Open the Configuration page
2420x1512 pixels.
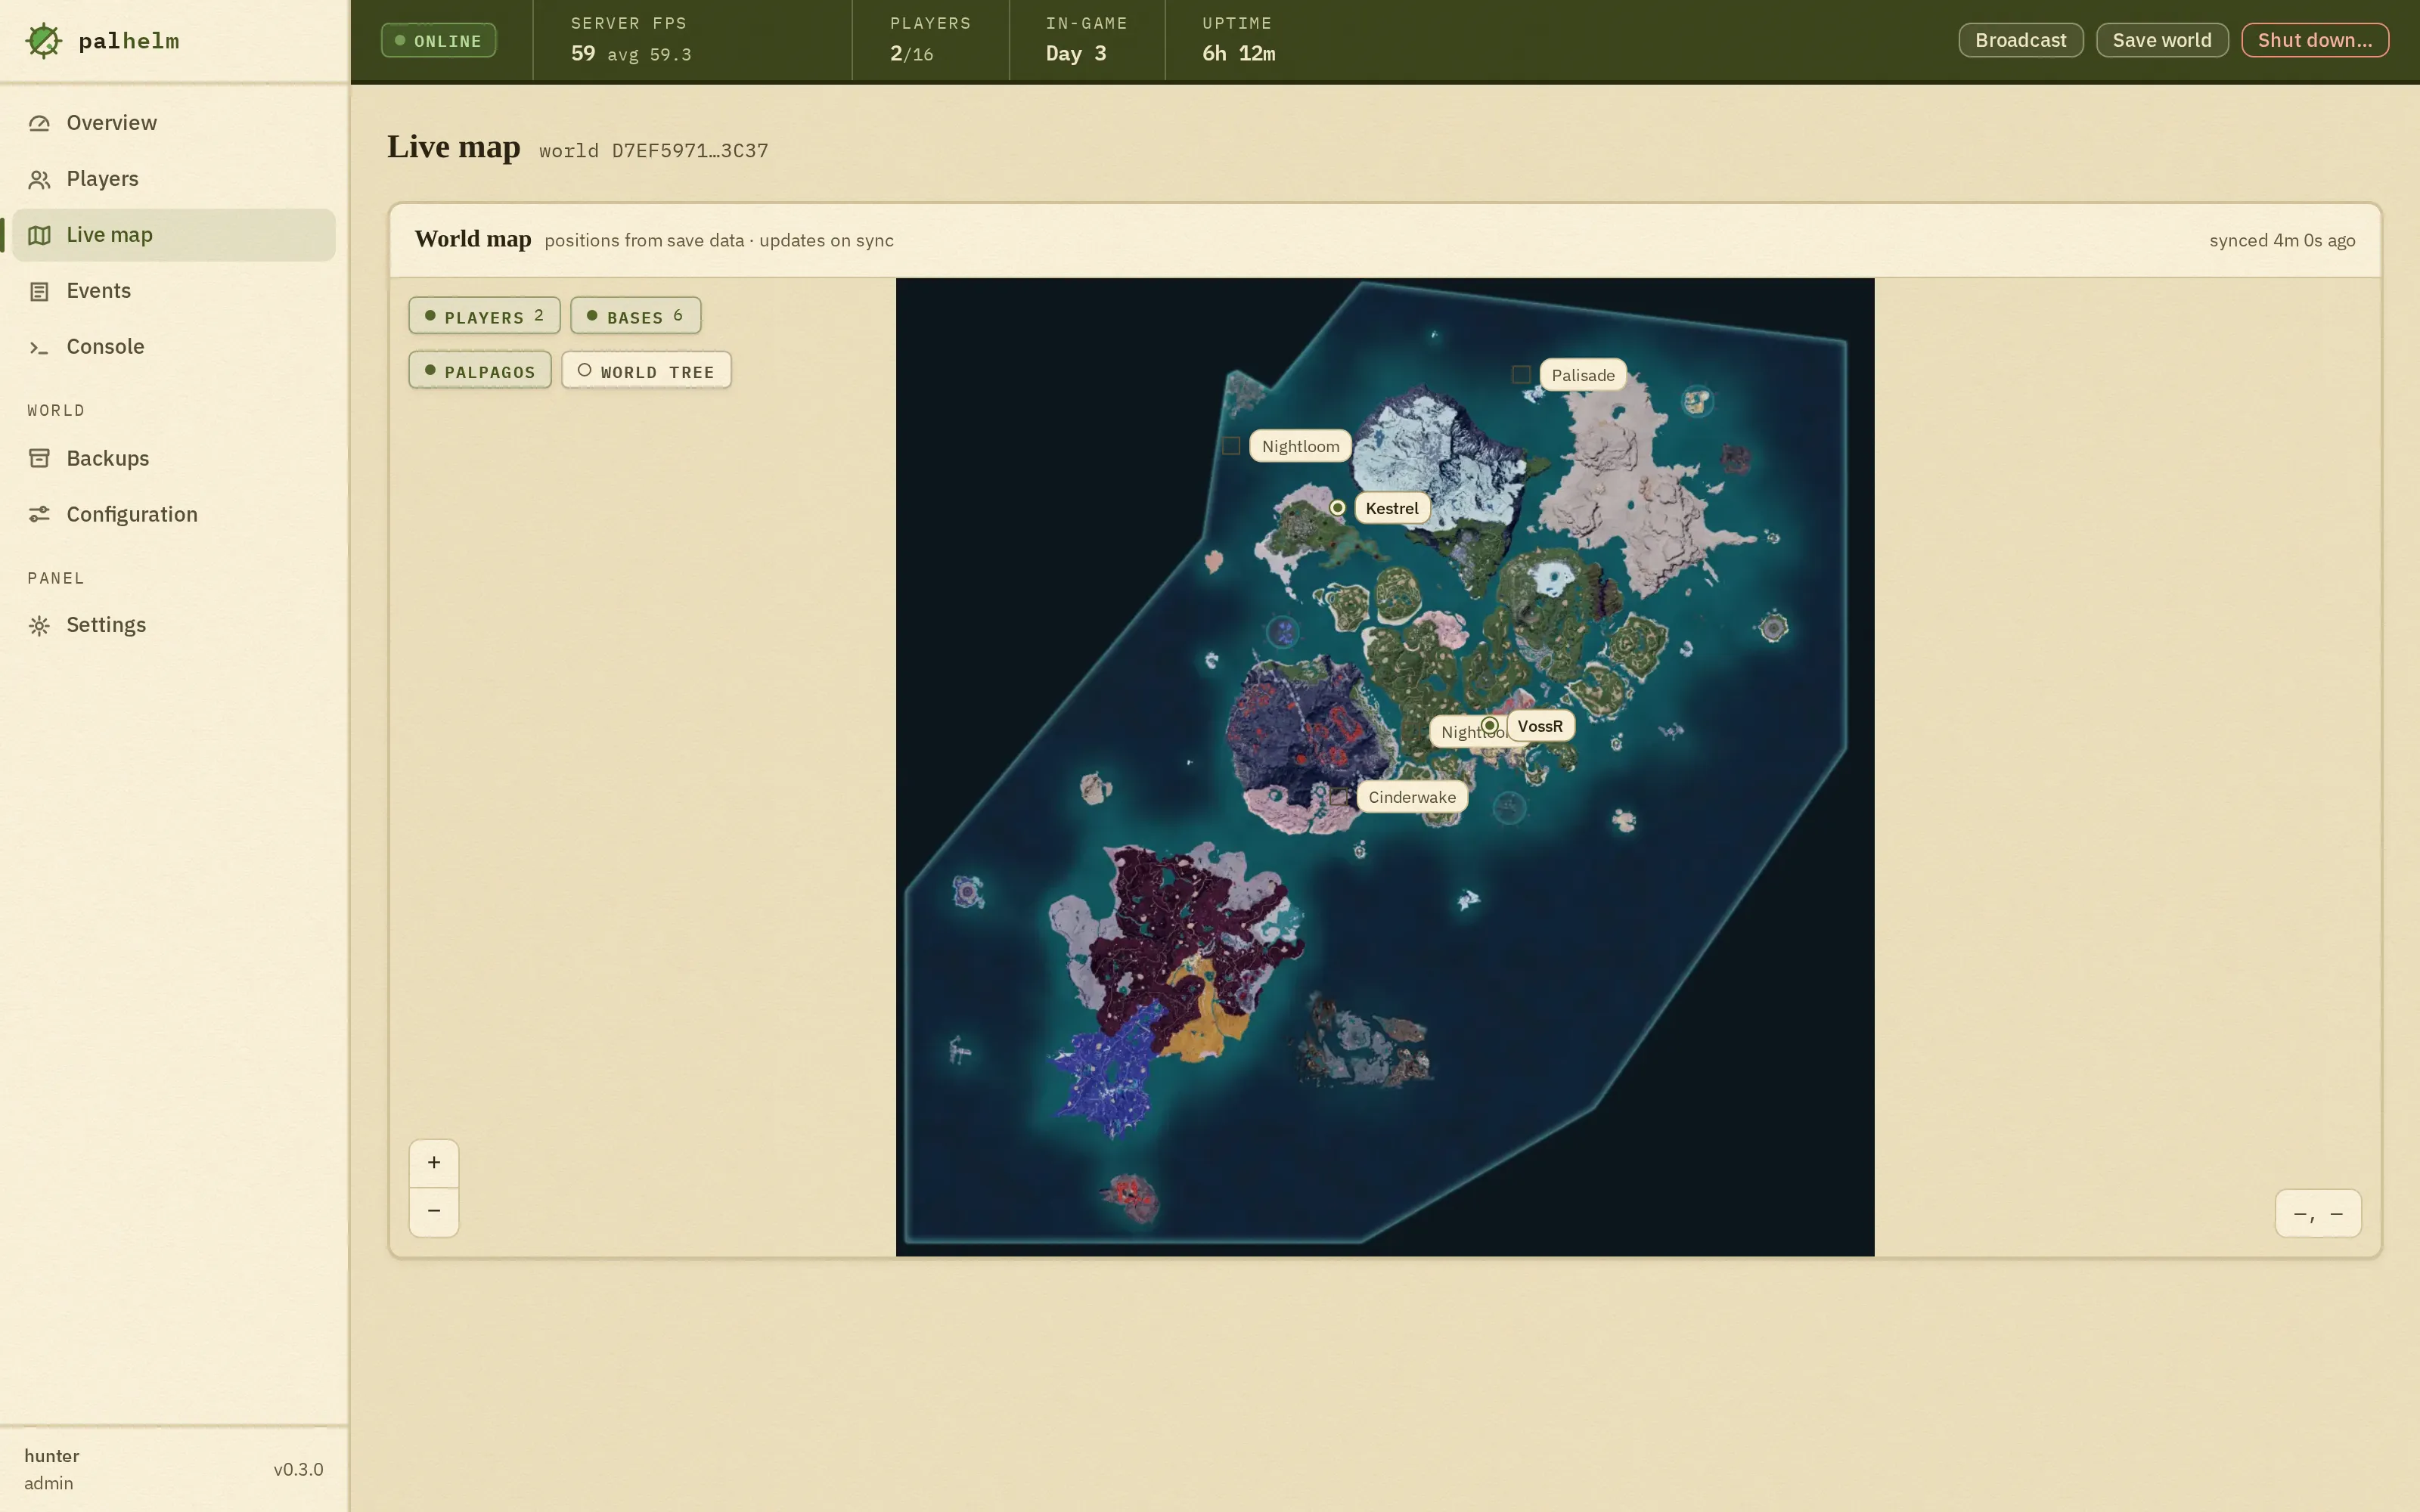point(174,514)
